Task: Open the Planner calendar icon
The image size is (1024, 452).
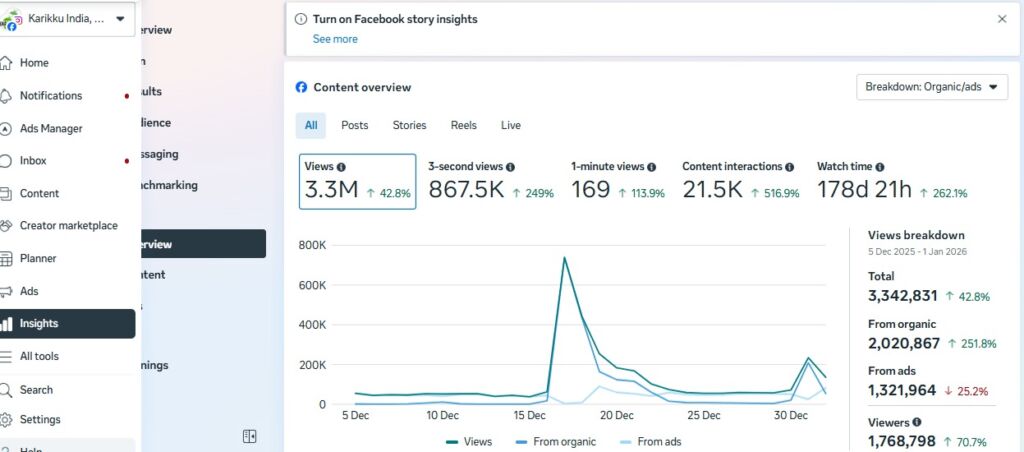Action: pyautogui.click(x=7, y=258)
